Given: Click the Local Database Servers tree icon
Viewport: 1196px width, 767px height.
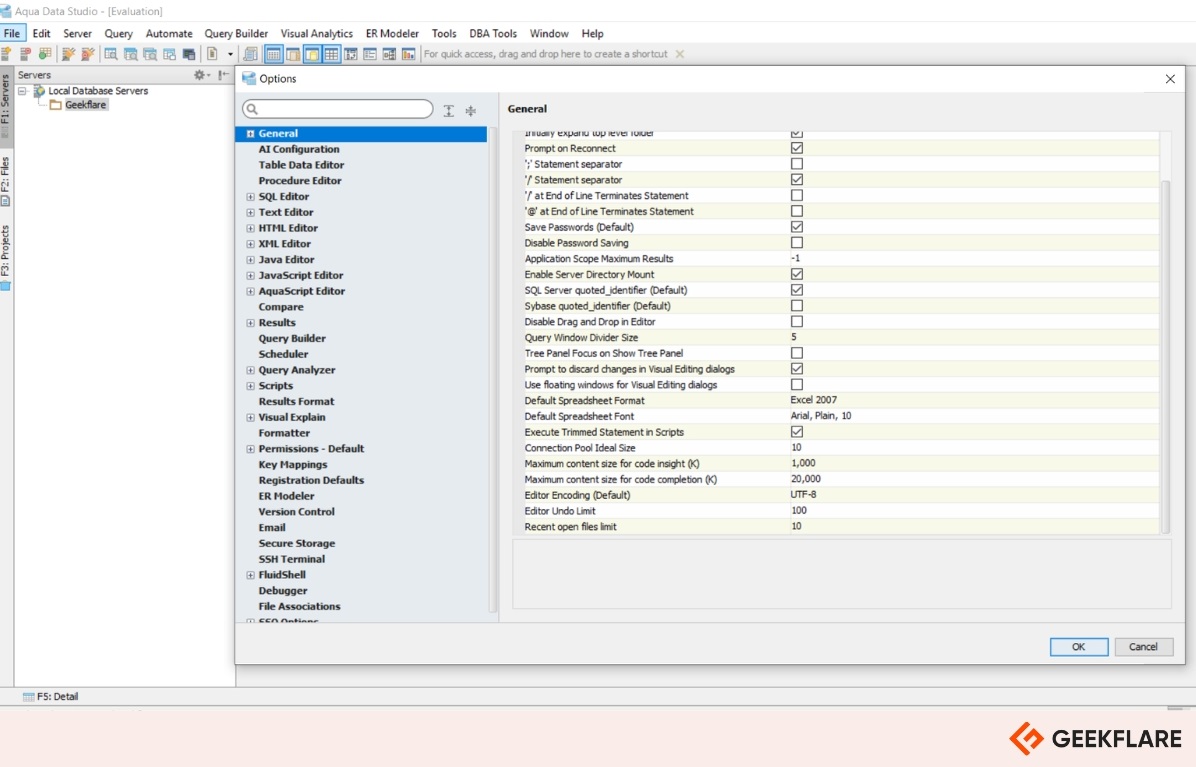Looking at the screenshot, I should [39, 91].
